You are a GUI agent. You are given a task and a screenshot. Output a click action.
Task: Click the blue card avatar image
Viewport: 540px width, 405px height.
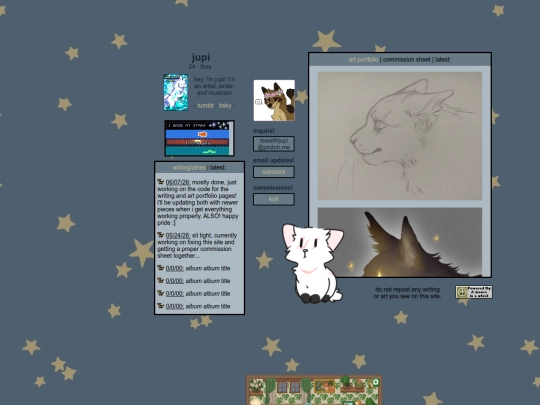(x=176, y=92)
